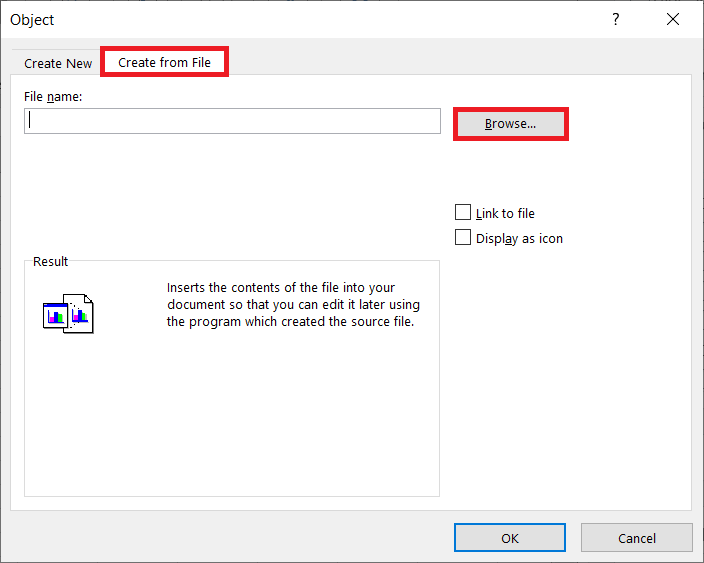Switch to the Create New tab
Image resolution: width=704 pixels, height=563 pixels.
click(58, 63)
